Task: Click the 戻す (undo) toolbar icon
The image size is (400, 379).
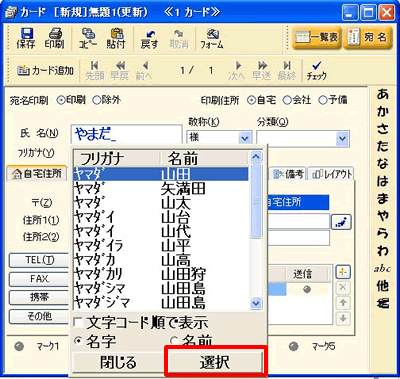Action: click(149, 38)
